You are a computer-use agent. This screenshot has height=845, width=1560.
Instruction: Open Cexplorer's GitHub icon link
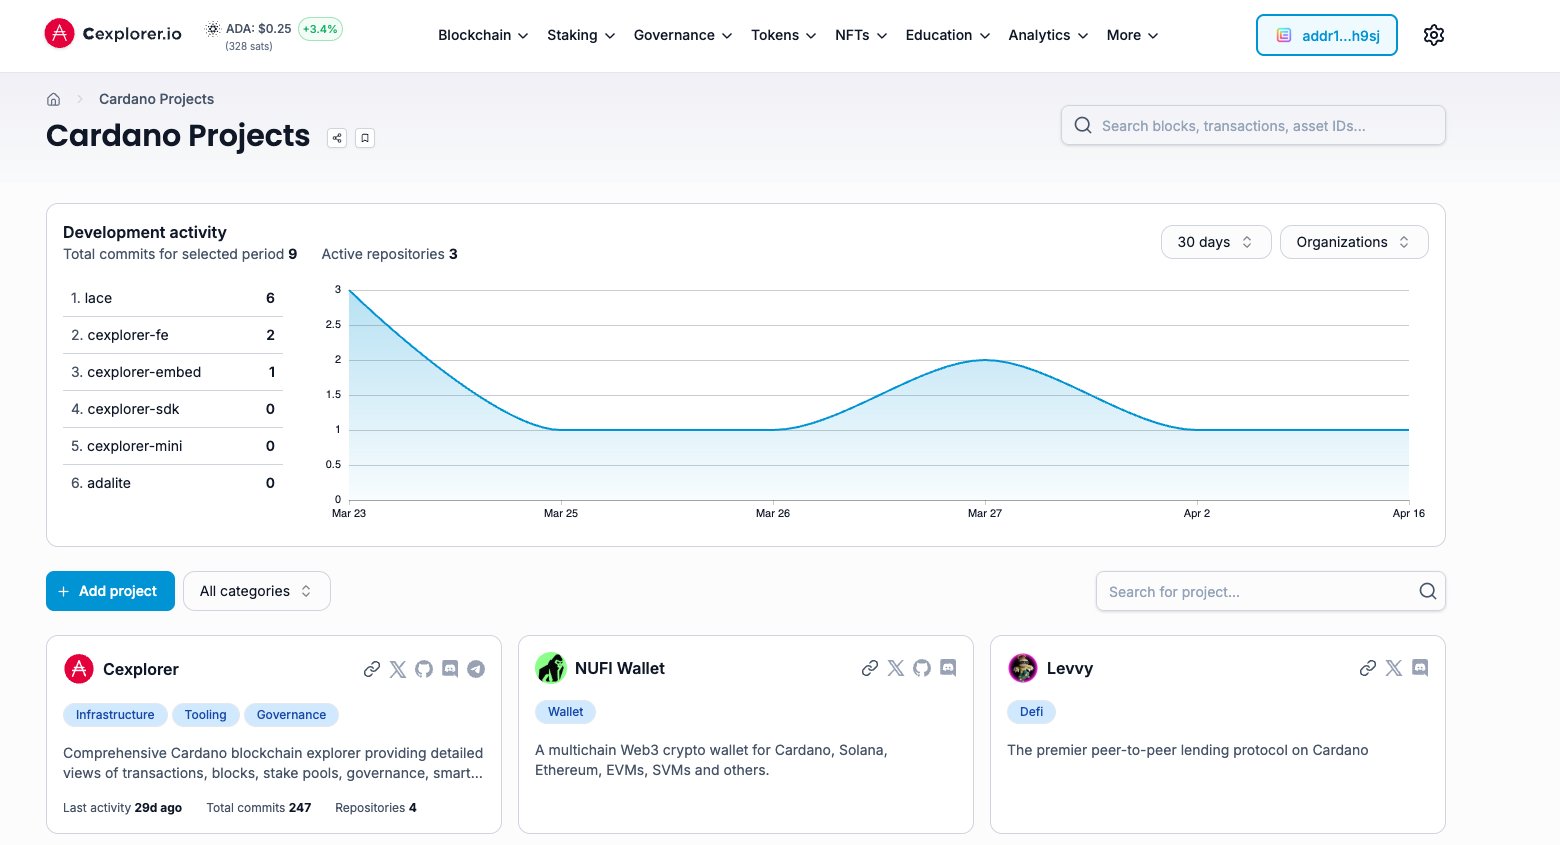(424, 669)
